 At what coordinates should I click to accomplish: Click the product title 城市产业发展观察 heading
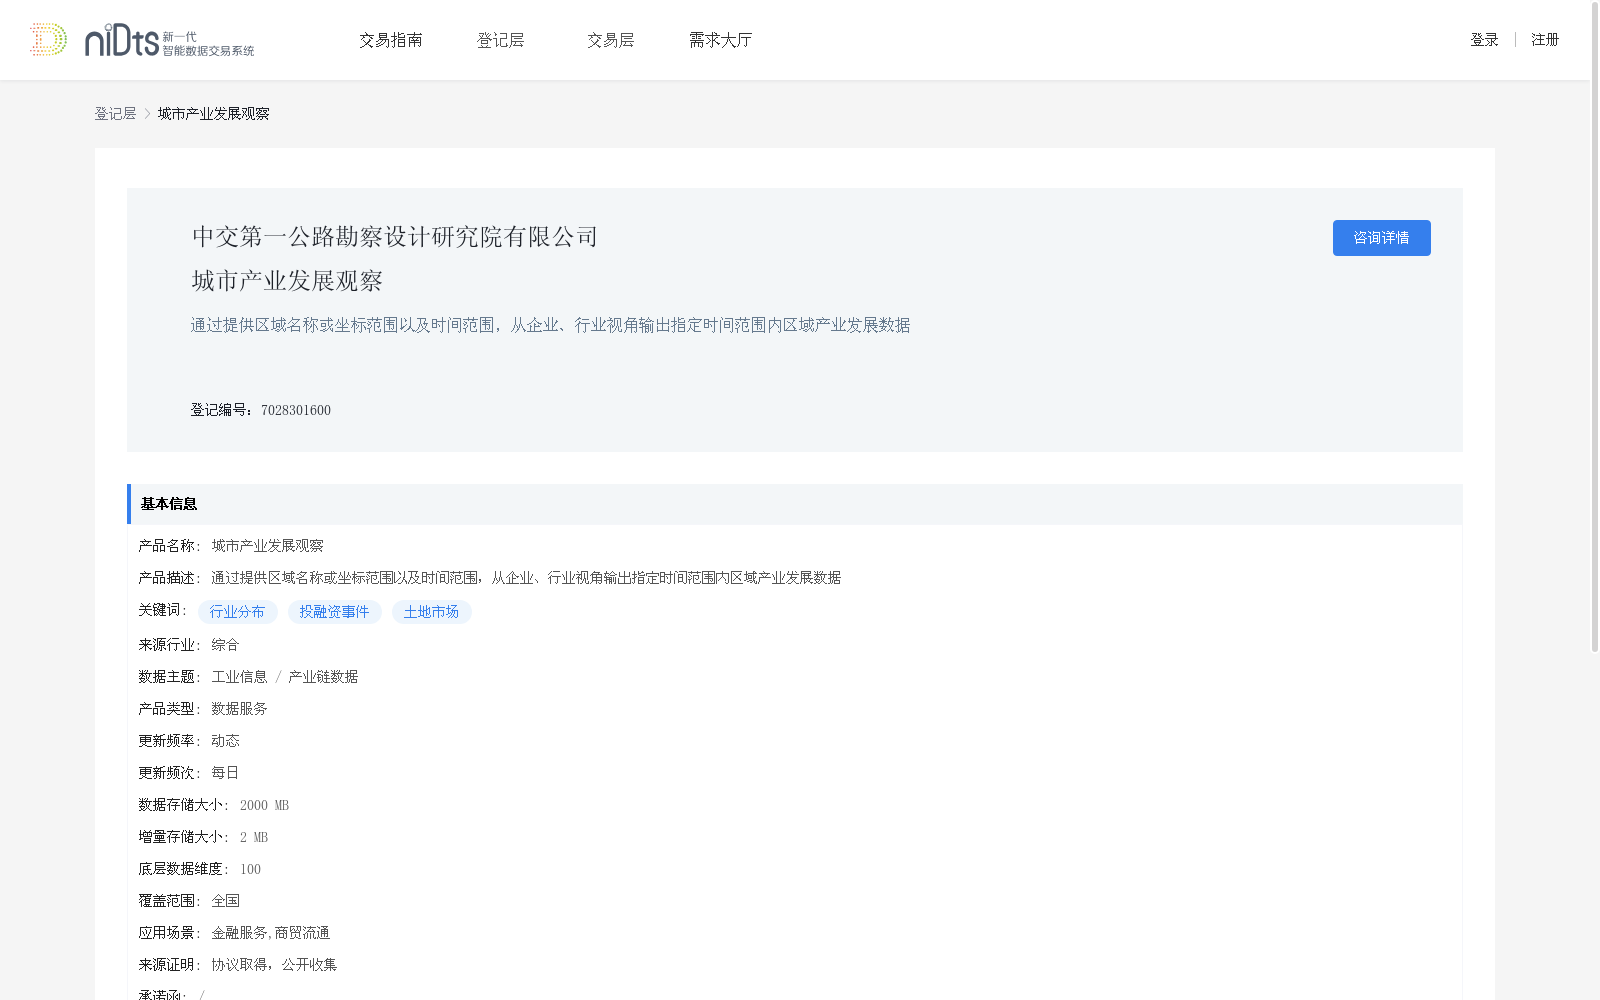pos(287,281)
